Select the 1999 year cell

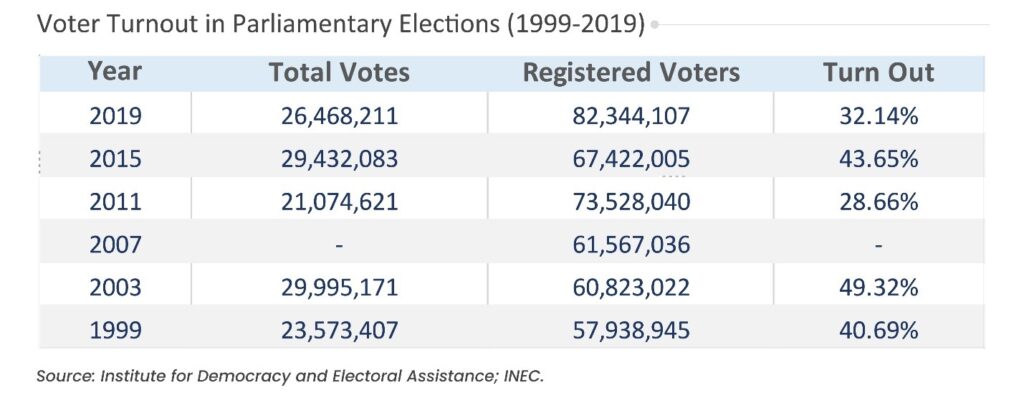click(115, 330)
